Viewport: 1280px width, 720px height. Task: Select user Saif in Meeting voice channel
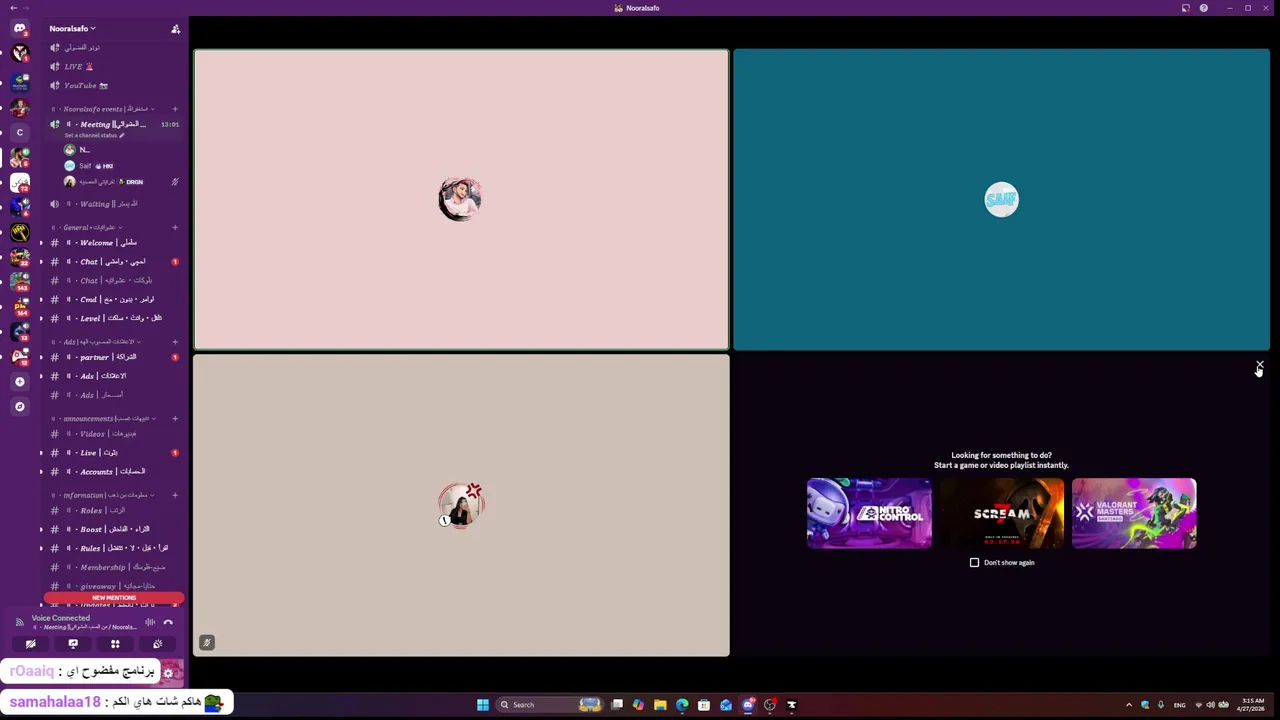tap(120, 166)
